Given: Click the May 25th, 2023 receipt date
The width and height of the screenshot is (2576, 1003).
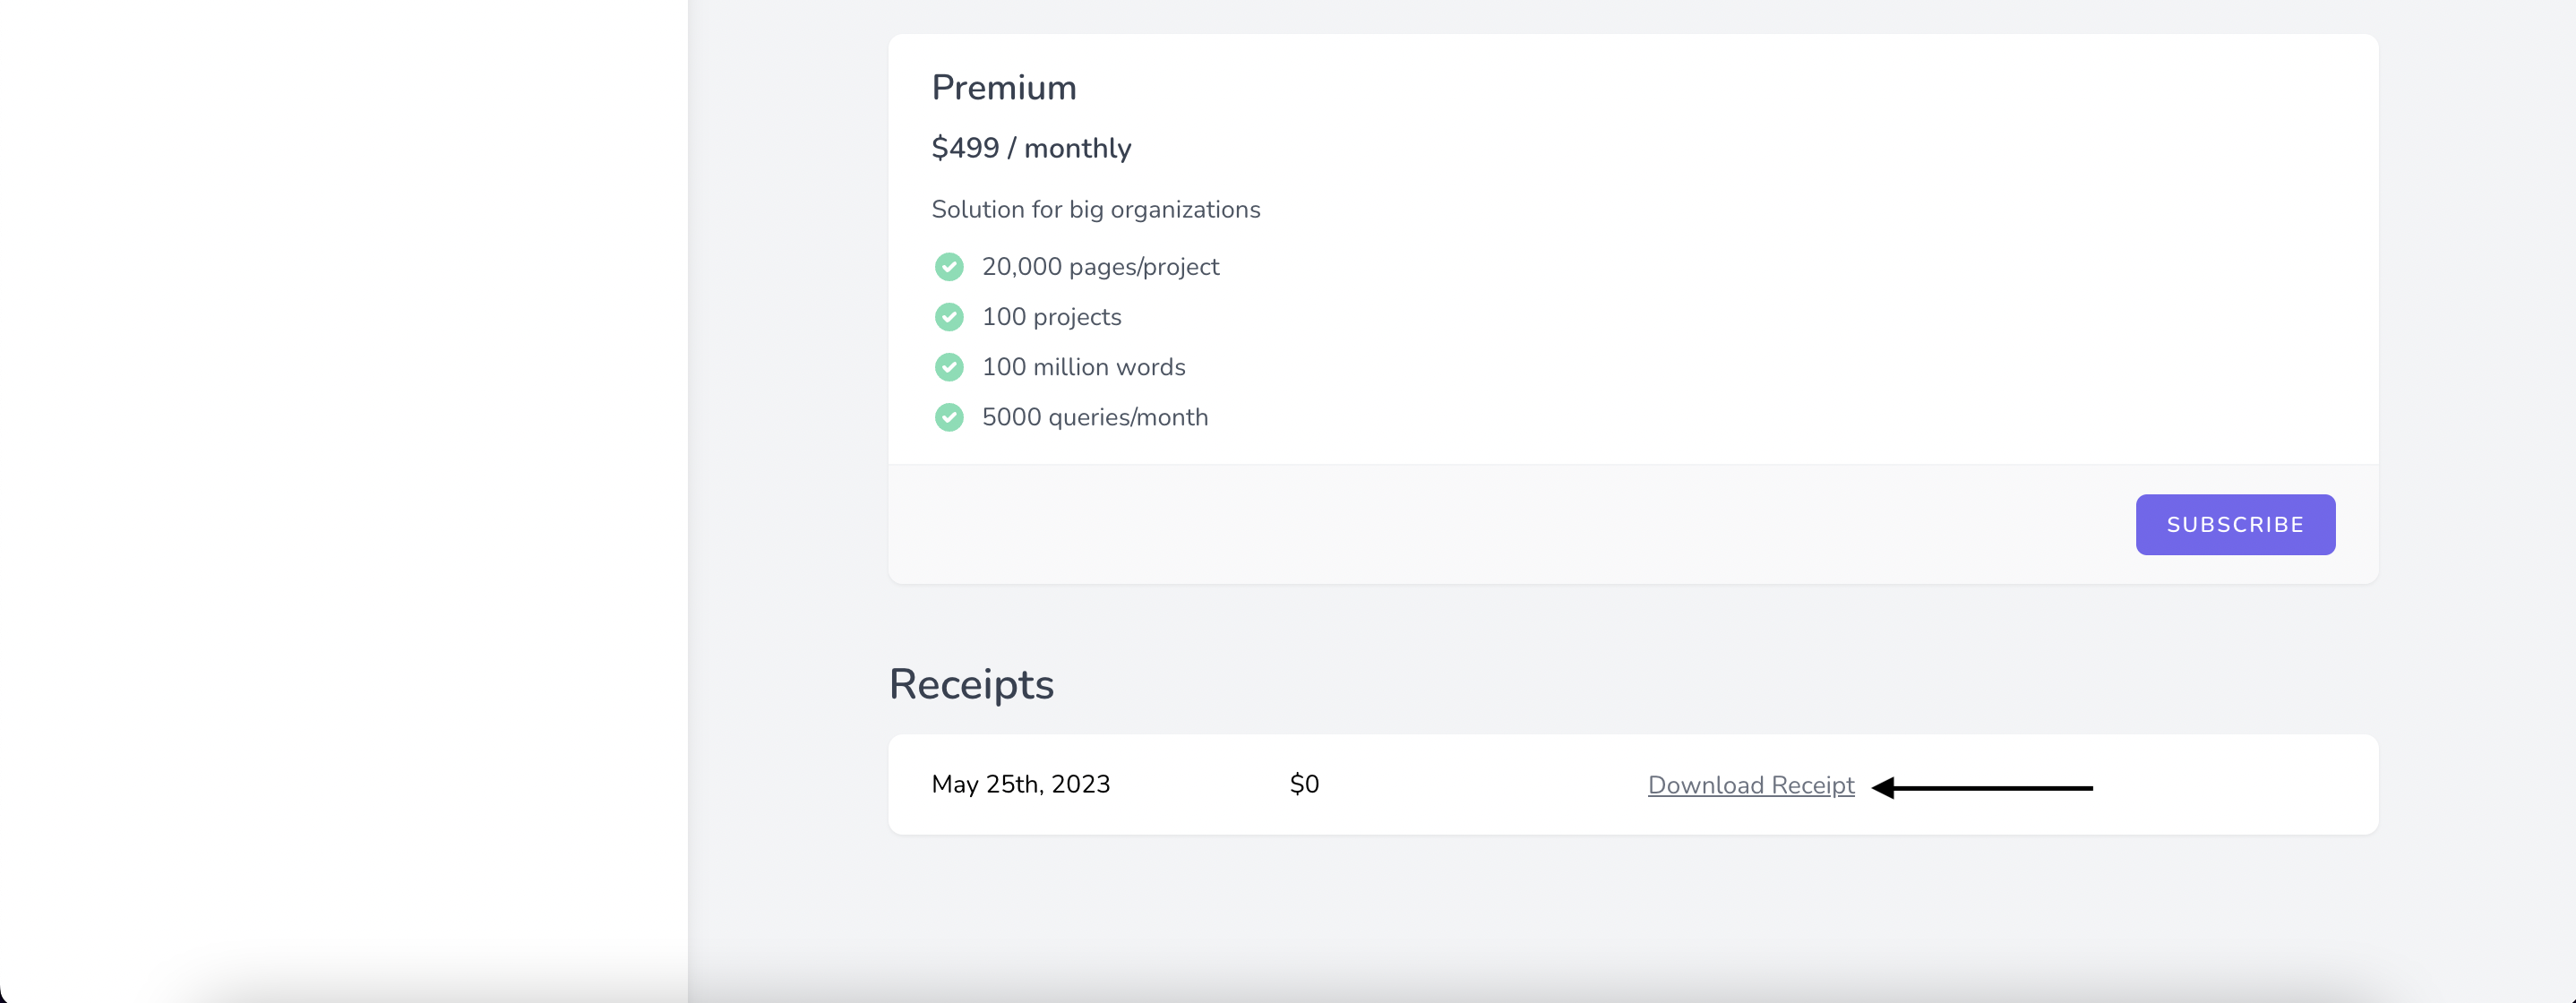Looking at the screenshot, I should 1020,784.
